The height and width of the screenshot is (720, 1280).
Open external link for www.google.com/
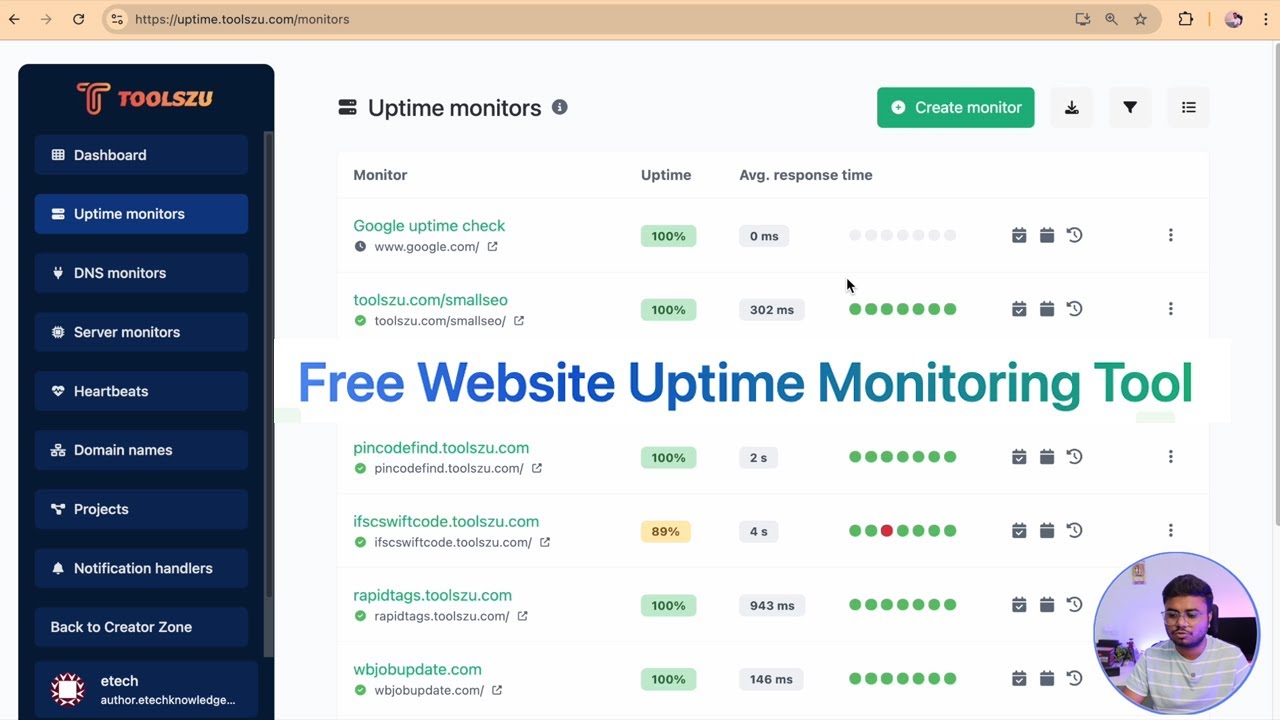coord(492,247)
